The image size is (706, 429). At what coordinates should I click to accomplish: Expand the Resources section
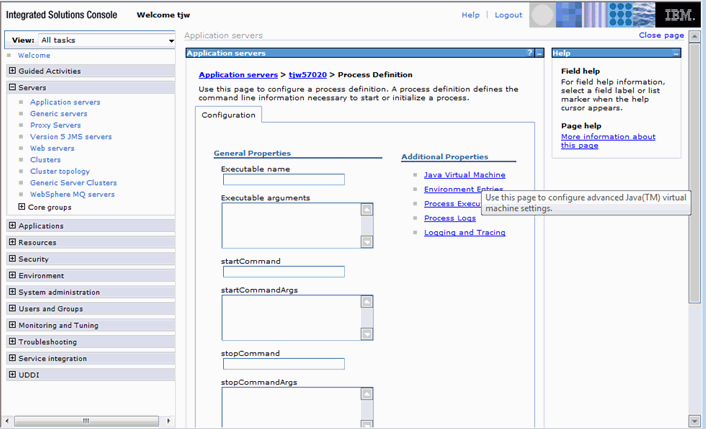(12, 242)
